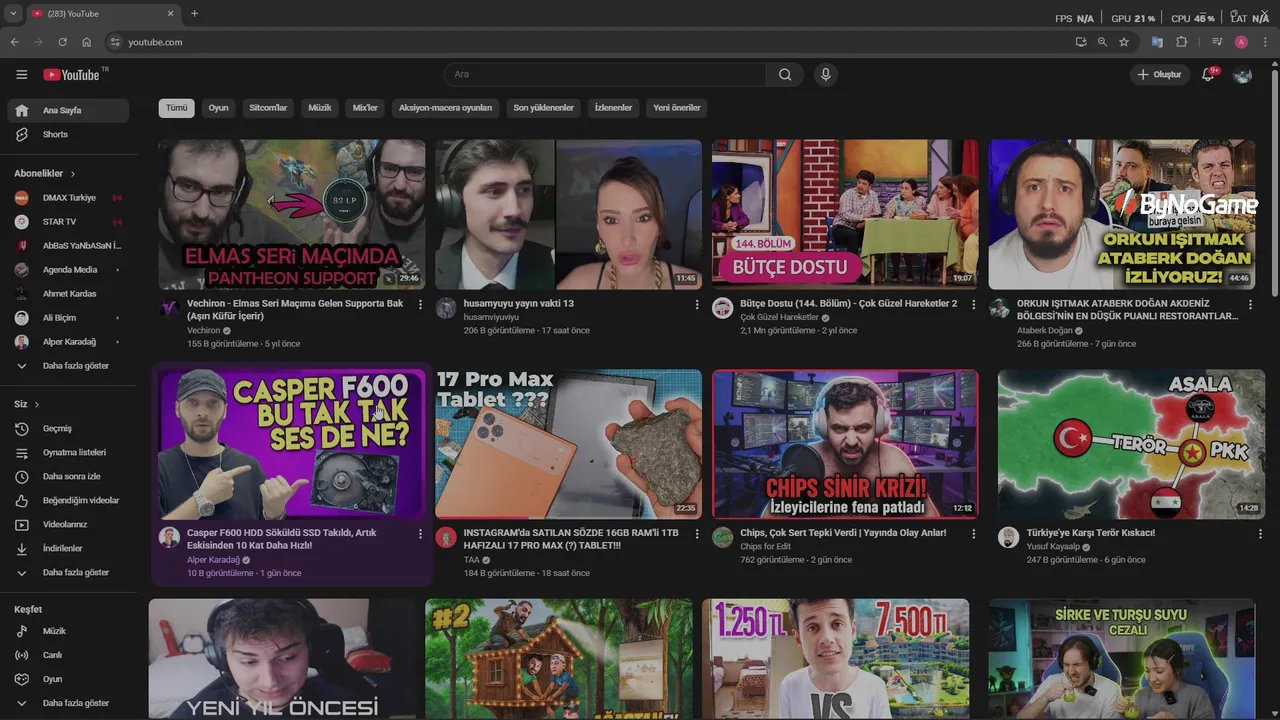
Task: Open Oynatma listeleri playlists
Action: coord(66,452)
